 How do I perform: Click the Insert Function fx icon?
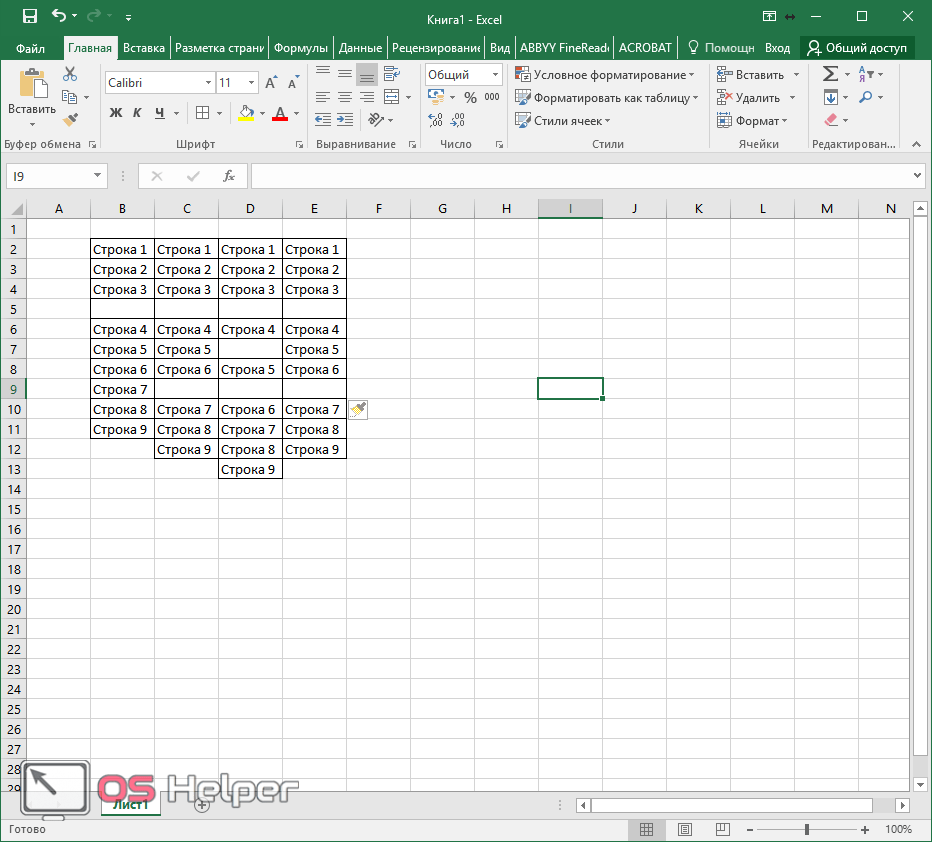[x=228, y=176]
